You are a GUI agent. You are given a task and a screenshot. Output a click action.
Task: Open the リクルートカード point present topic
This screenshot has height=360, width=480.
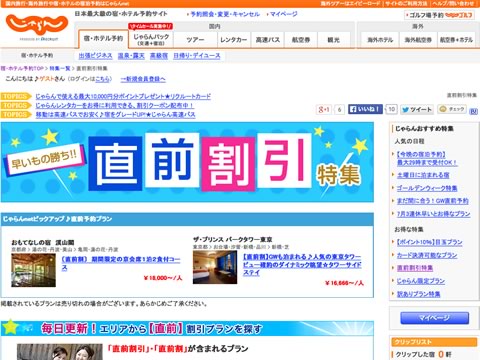coord(123,96)
